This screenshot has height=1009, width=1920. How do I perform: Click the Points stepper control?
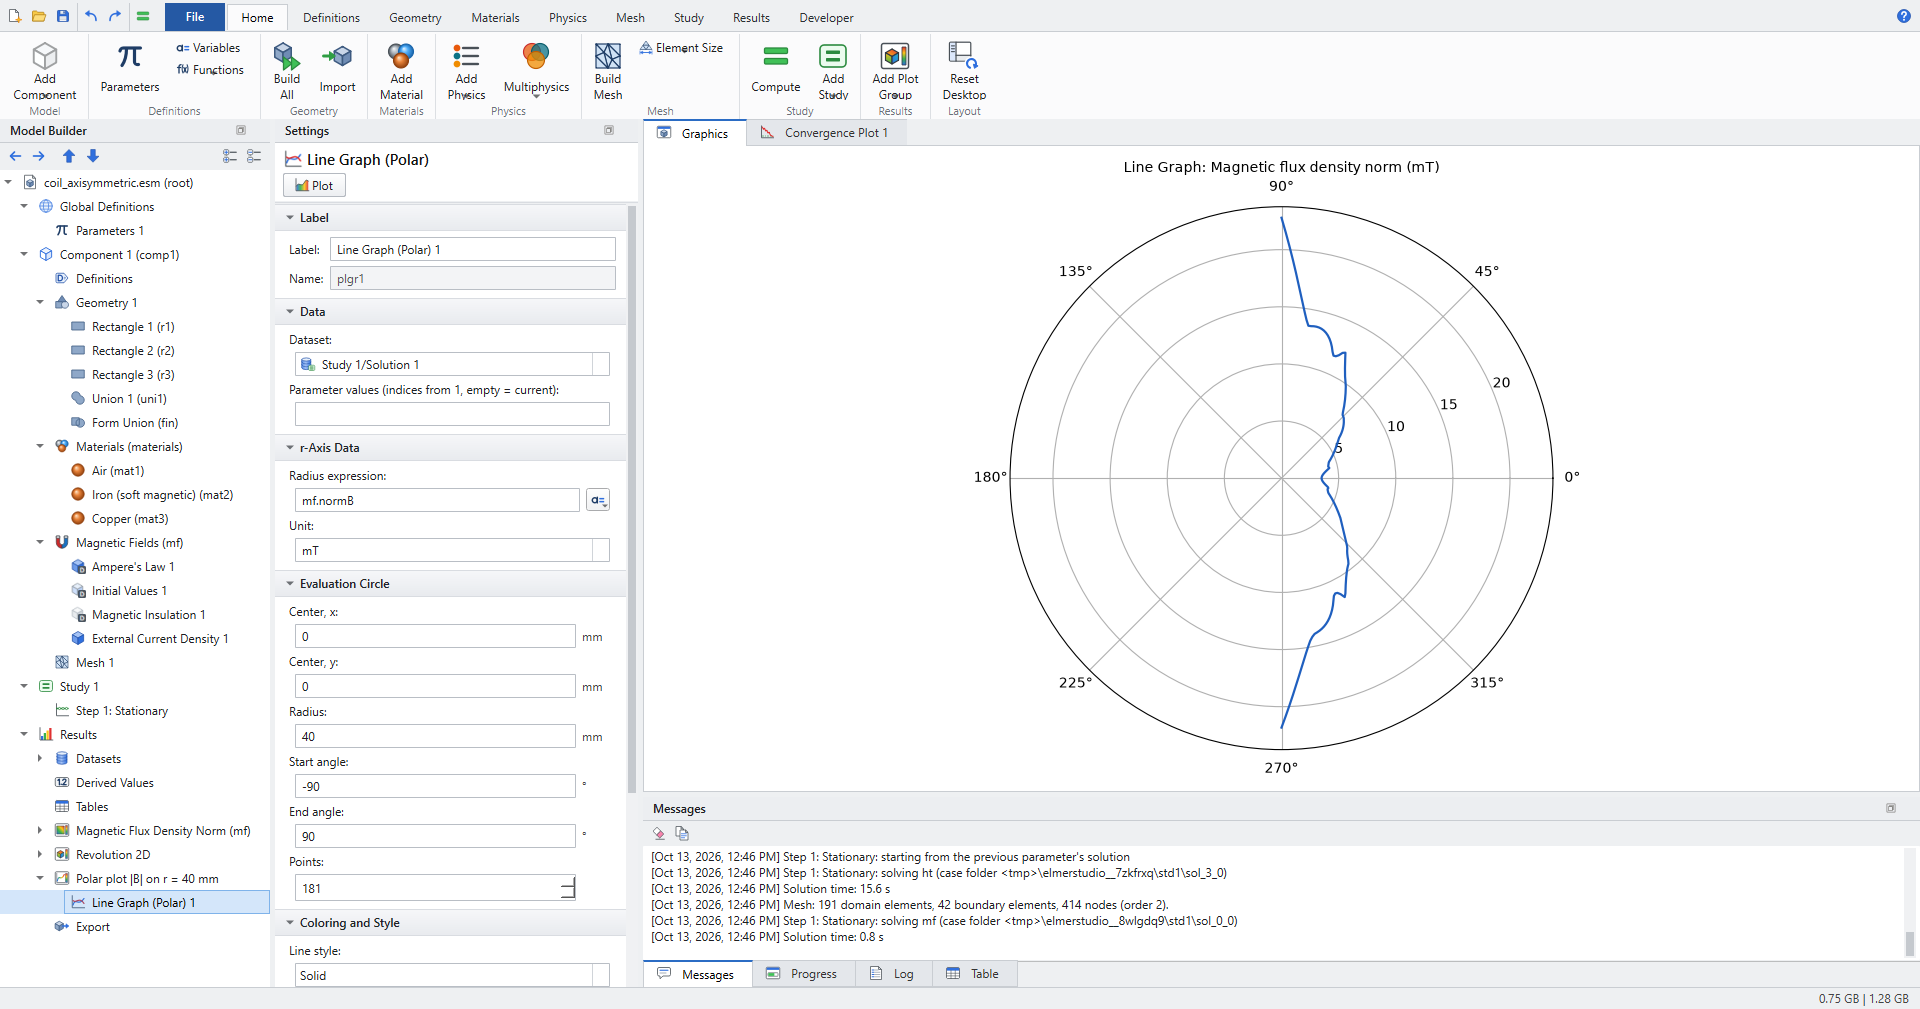pos(568,888)
